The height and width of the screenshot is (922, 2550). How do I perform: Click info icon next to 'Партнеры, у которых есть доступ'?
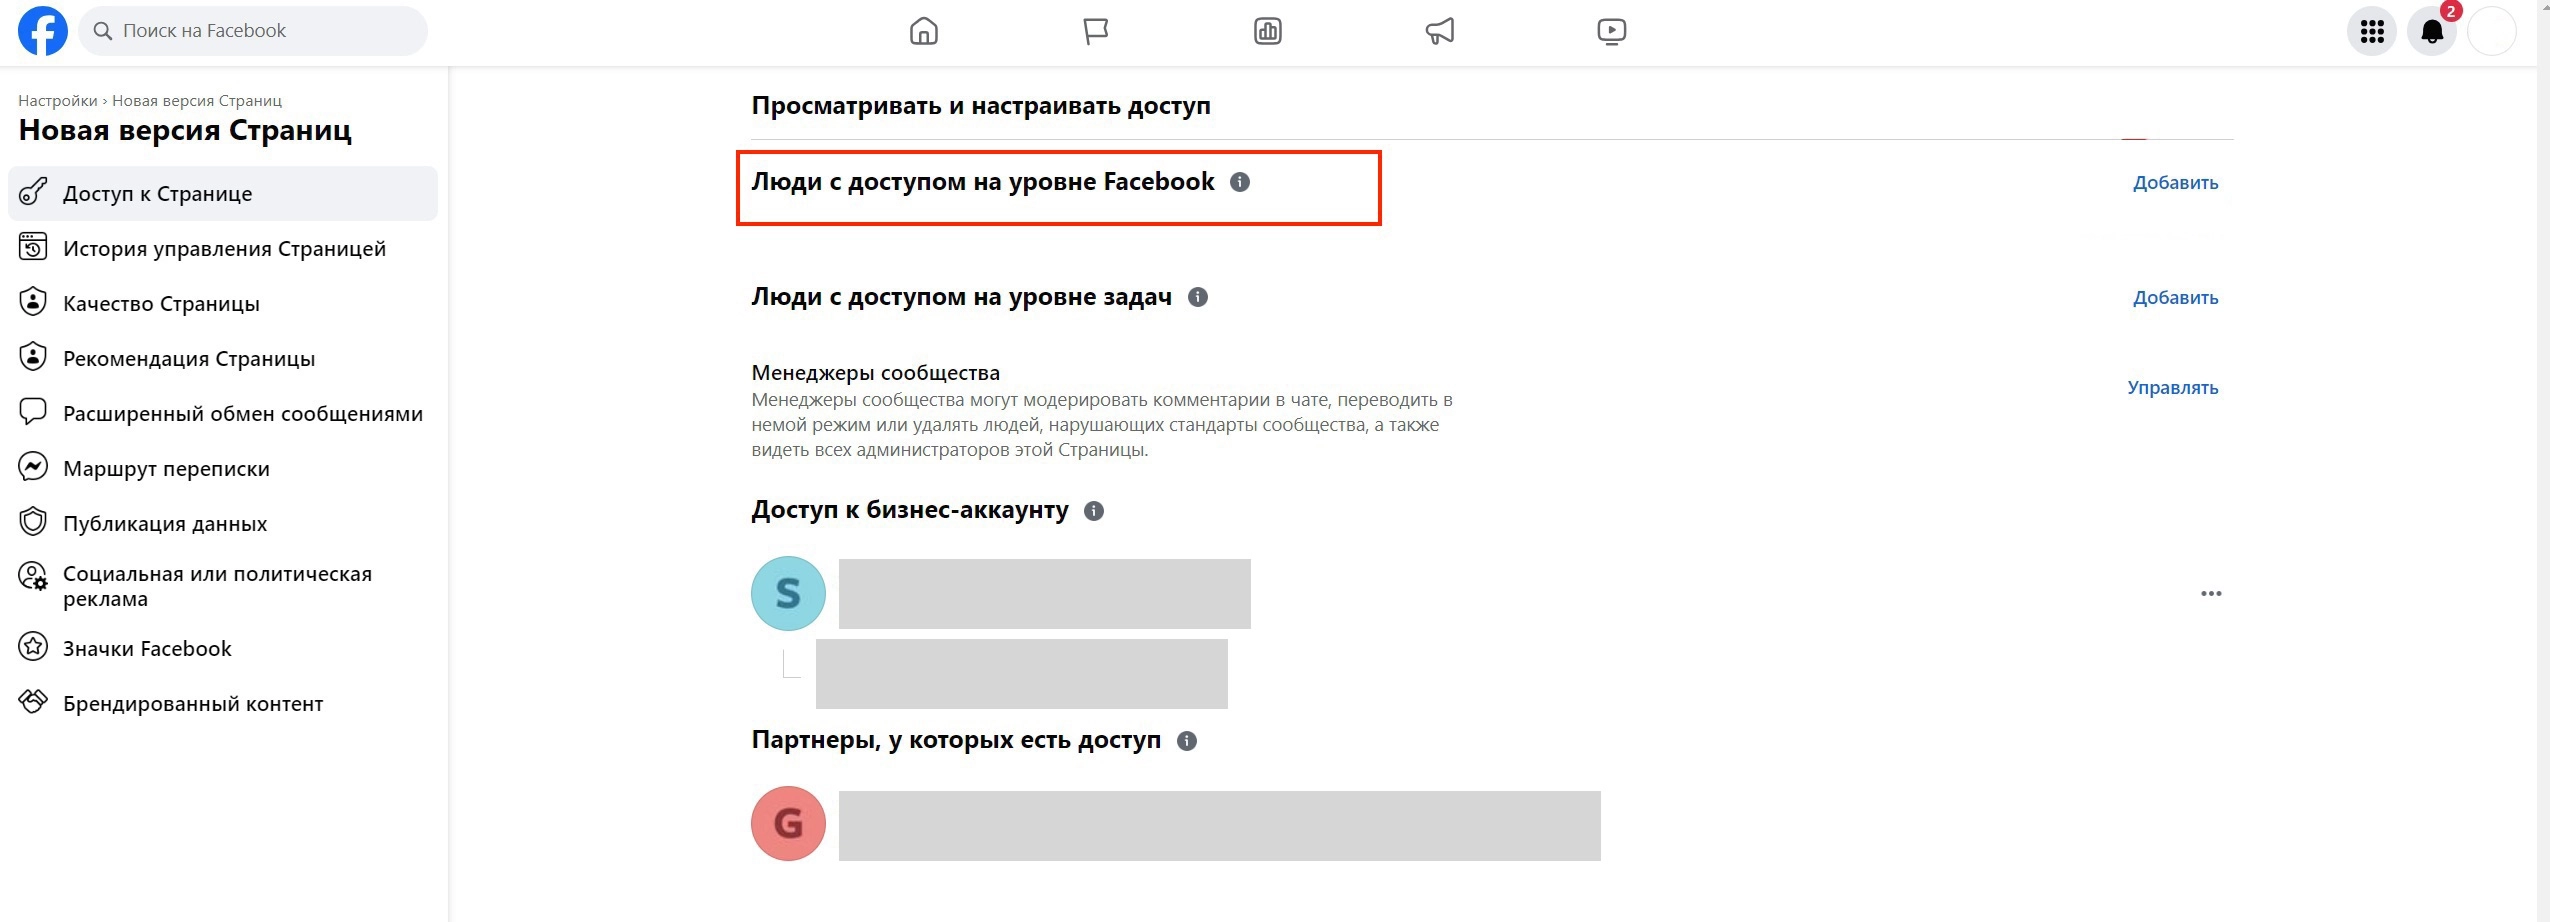pyautogui.click(x=1187, y=741)
